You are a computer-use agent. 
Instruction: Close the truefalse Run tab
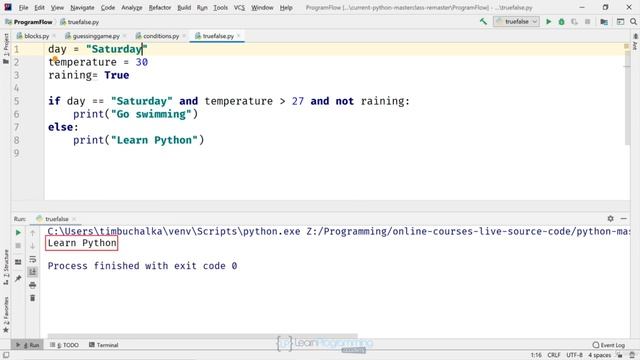(x=74, y=219)
